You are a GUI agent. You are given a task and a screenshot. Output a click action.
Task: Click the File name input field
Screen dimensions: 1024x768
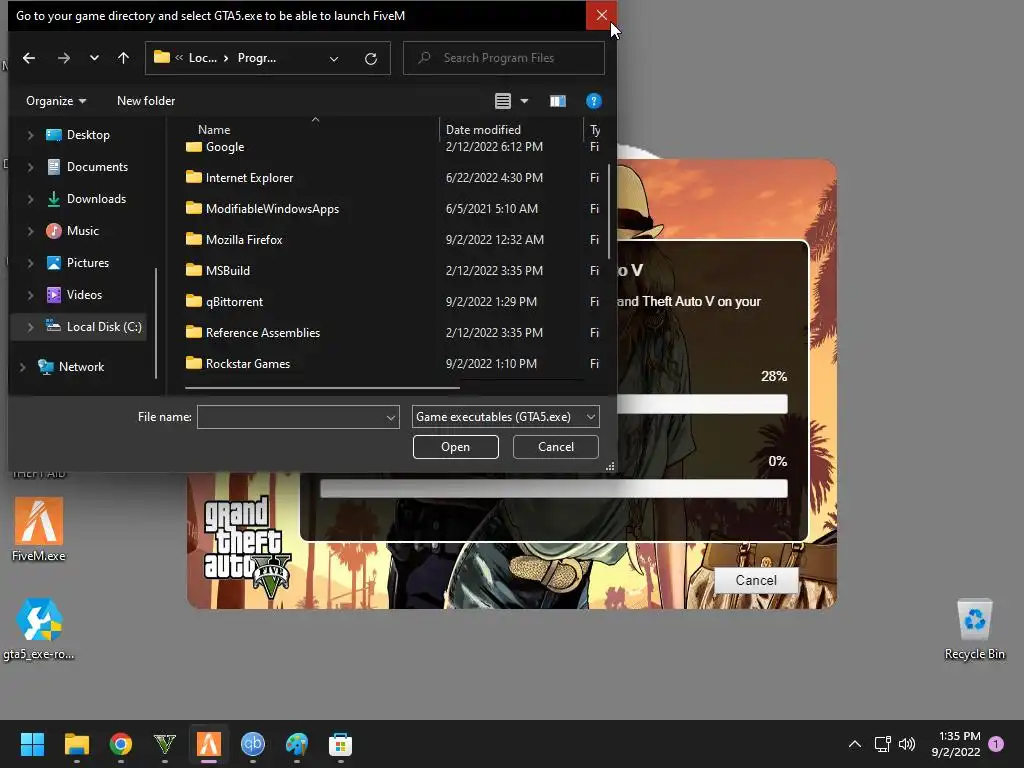291,417
